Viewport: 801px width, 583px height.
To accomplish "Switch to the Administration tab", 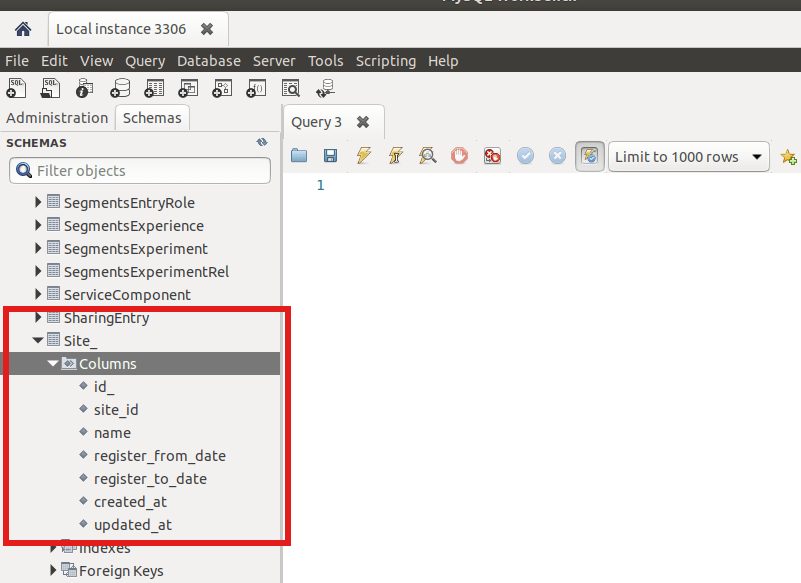I will [x=57, y=118].
